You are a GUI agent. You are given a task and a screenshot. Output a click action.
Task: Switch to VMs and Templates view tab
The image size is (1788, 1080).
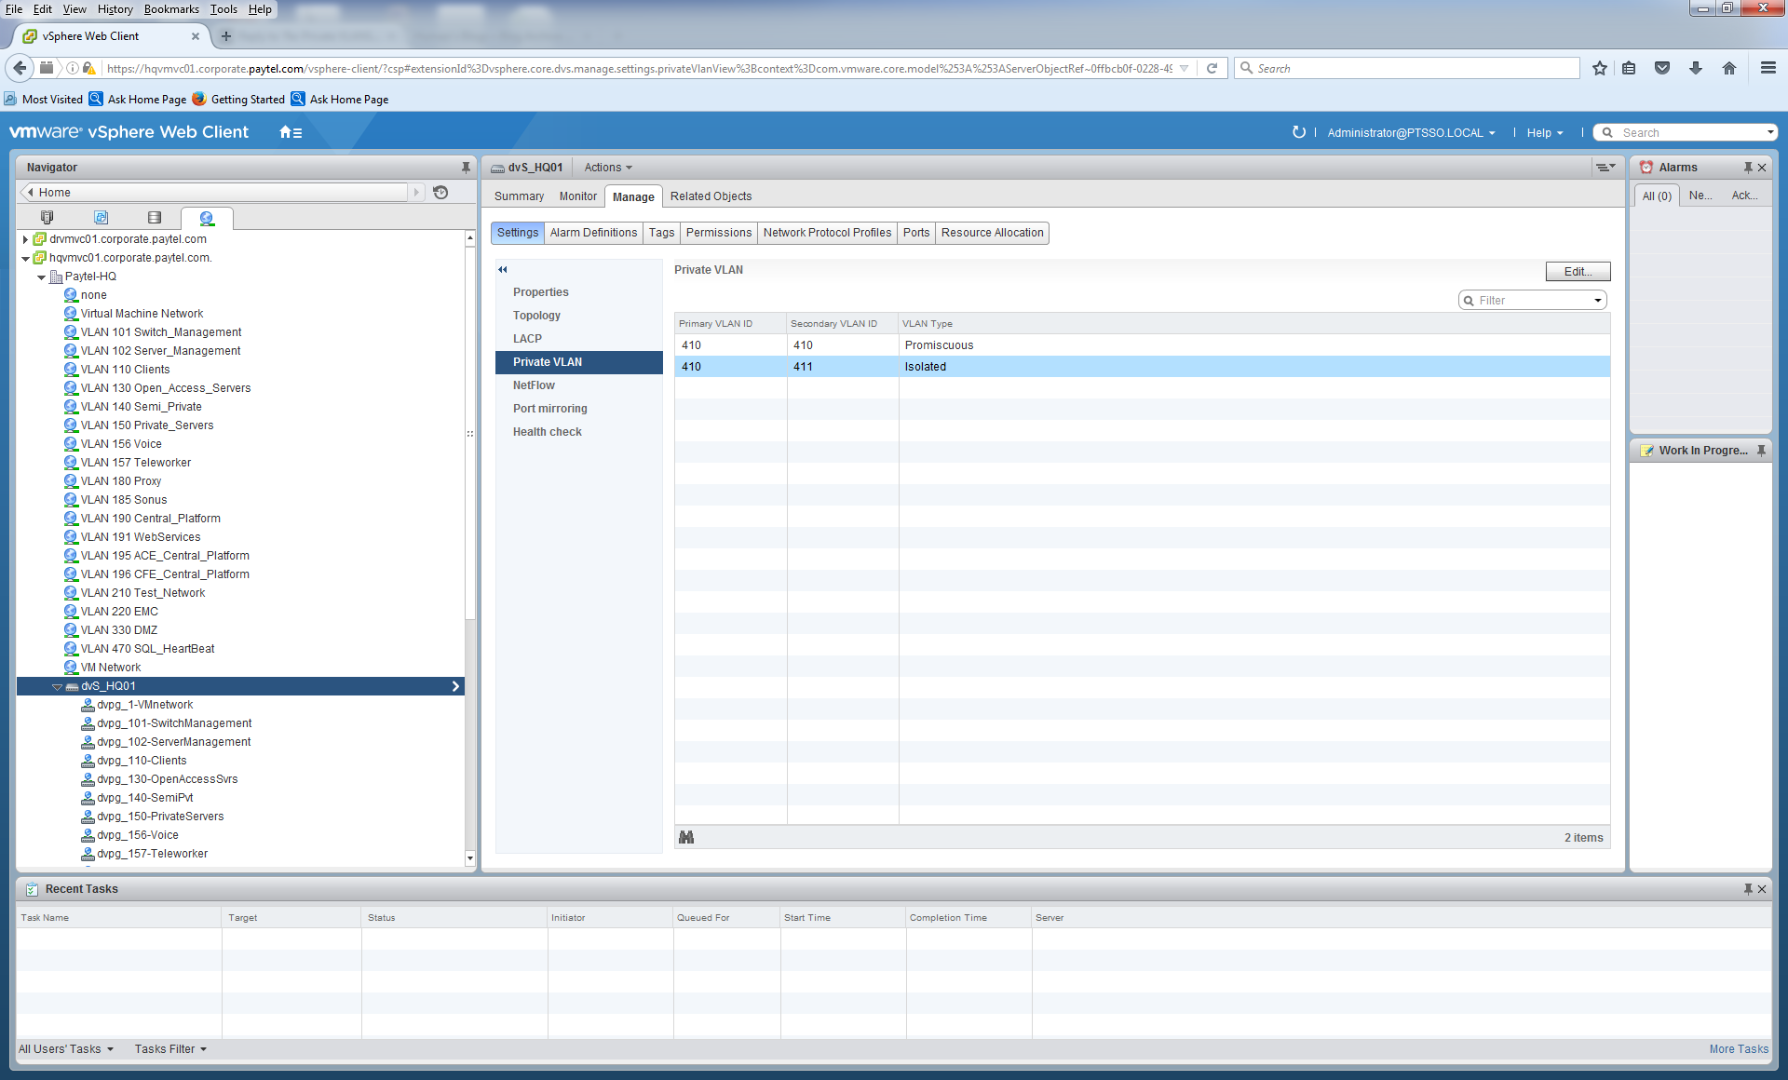pos(101,217)
